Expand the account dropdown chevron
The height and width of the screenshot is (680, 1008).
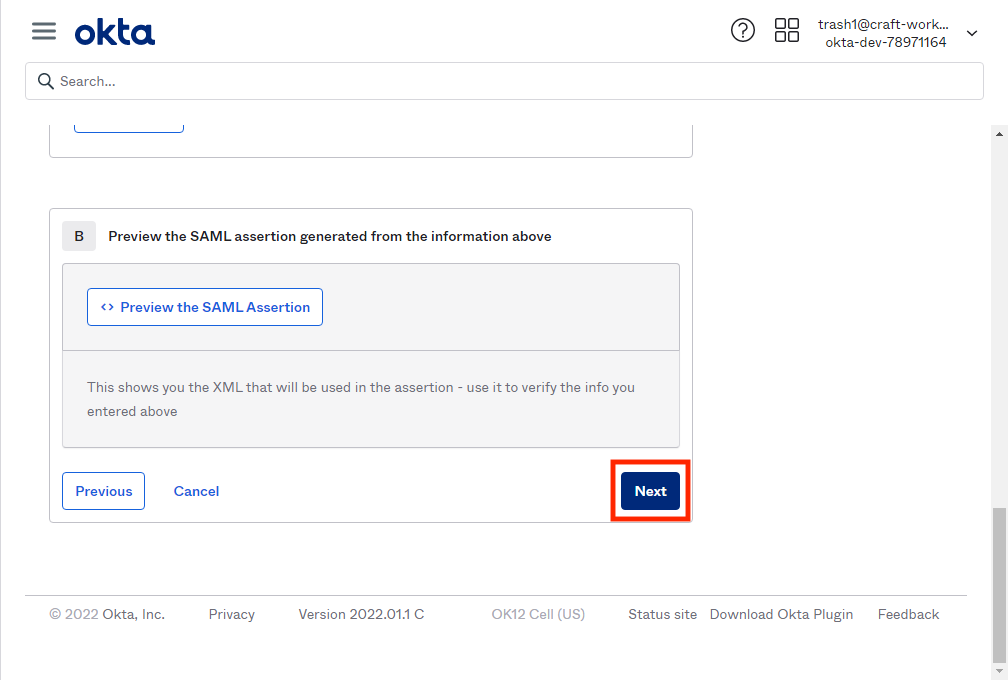pyautogui.click(x=972, y=33)
